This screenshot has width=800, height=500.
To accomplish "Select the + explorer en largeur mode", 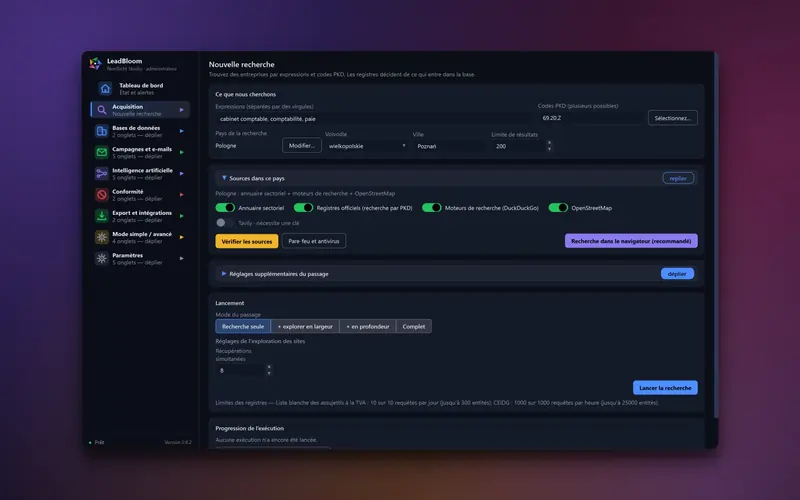I will pyautogui.click(x=305, y=327).
